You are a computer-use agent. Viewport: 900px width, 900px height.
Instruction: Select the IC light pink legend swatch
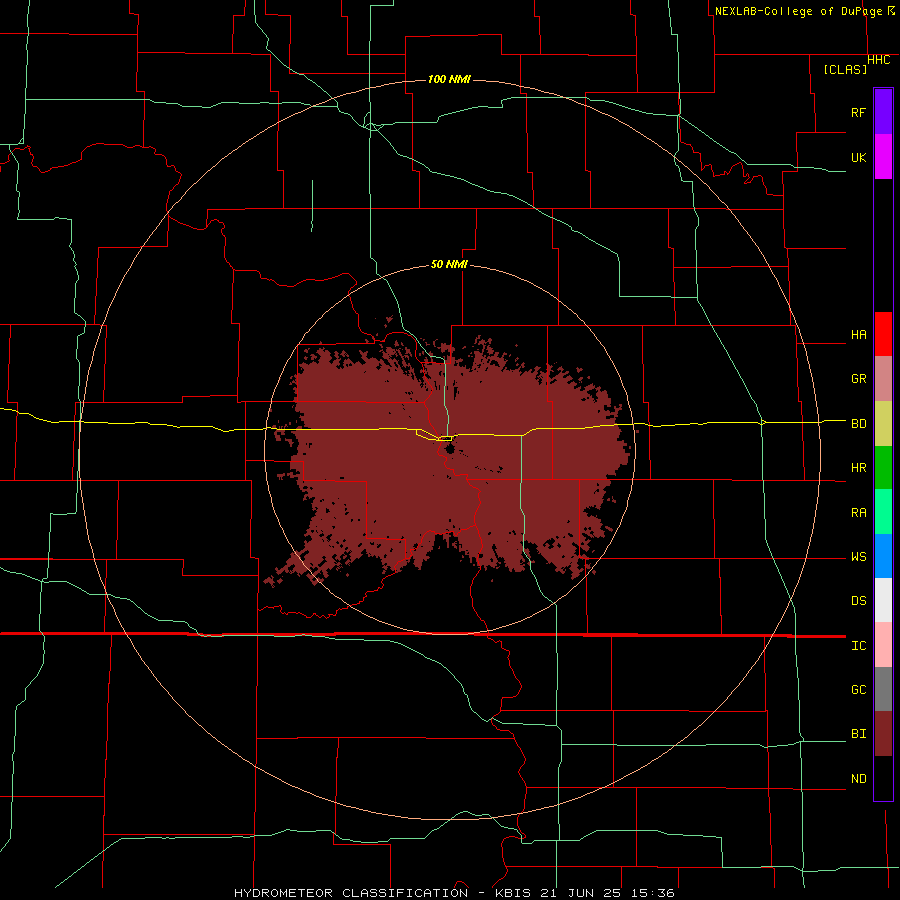click(x=883, y=645)
